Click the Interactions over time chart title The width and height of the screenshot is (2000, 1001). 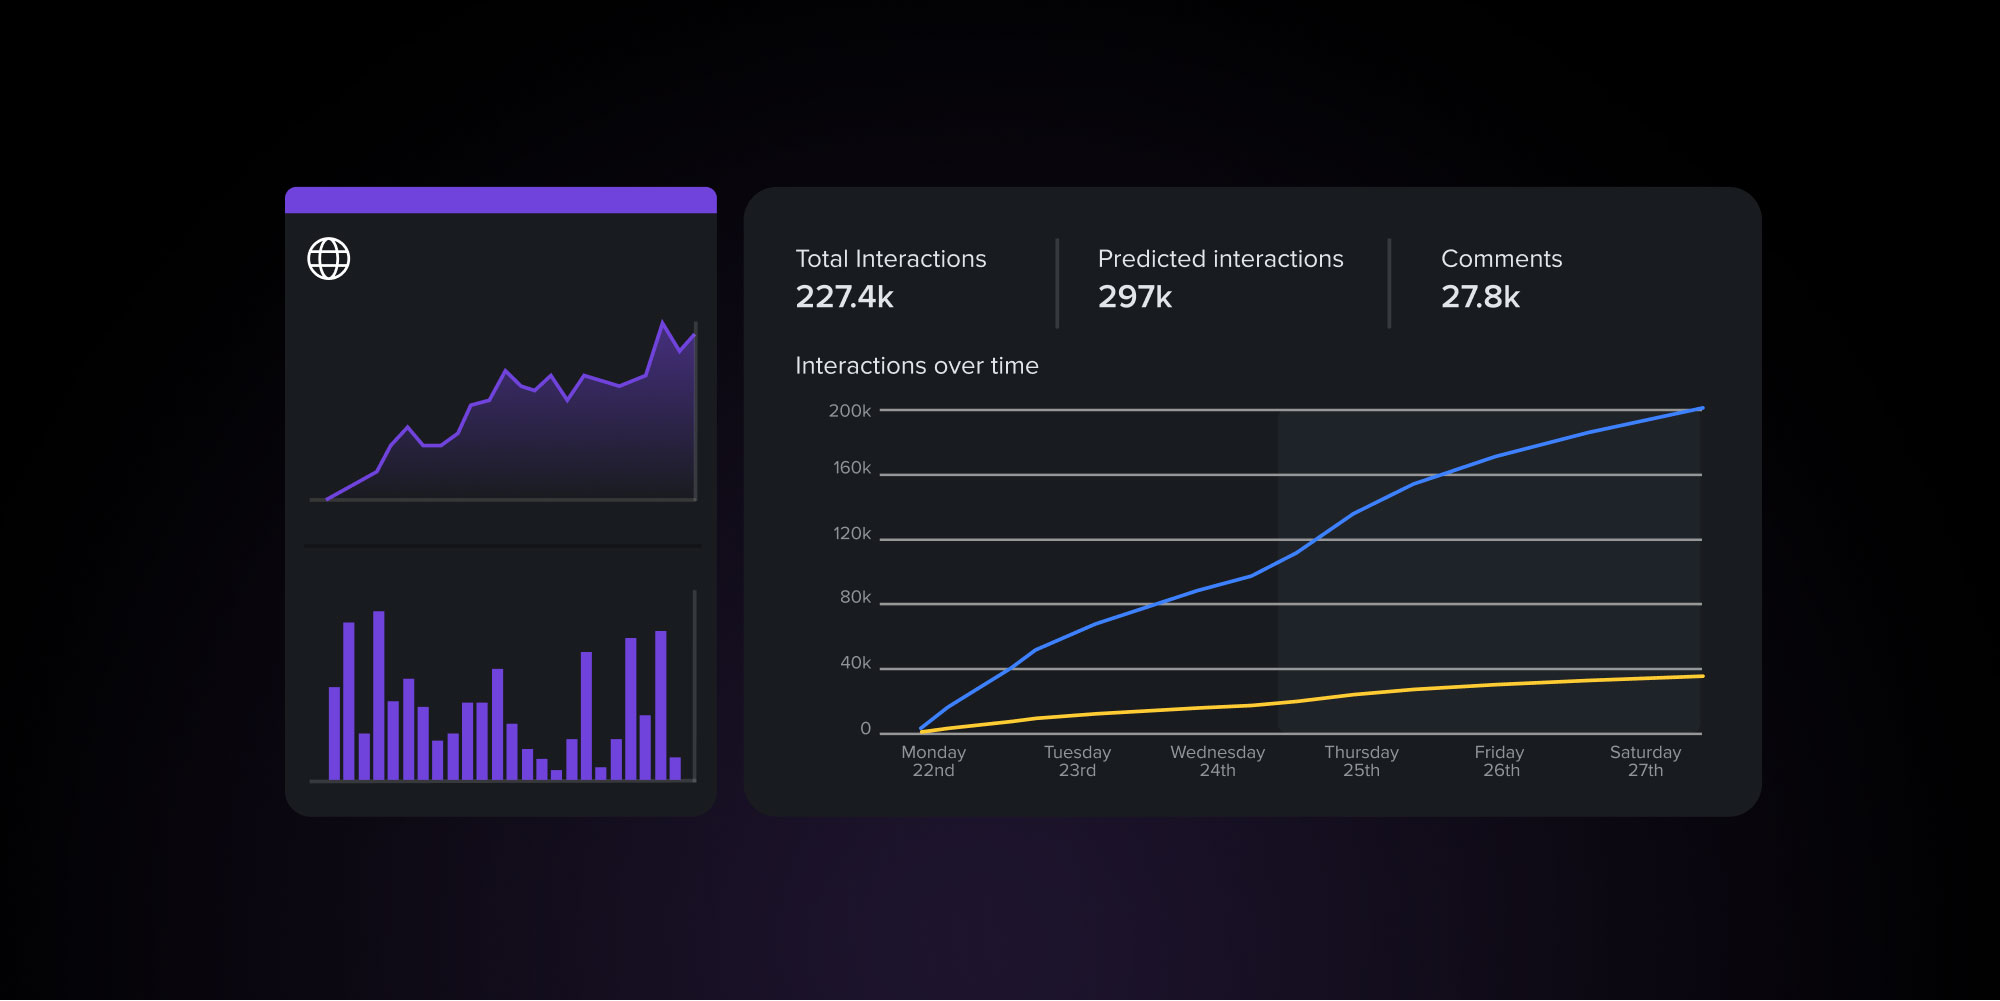coord(916,366)
